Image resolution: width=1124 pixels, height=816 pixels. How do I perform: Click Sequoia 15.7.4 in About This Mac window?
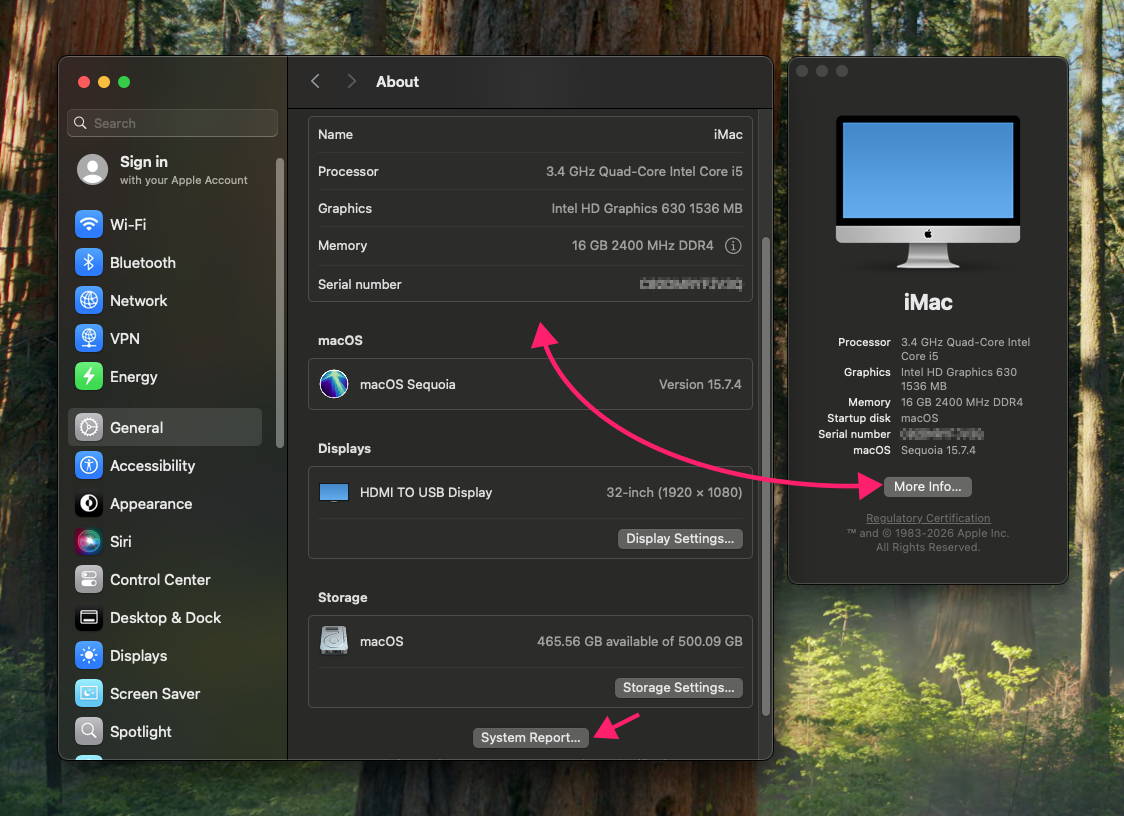[938, 450]
